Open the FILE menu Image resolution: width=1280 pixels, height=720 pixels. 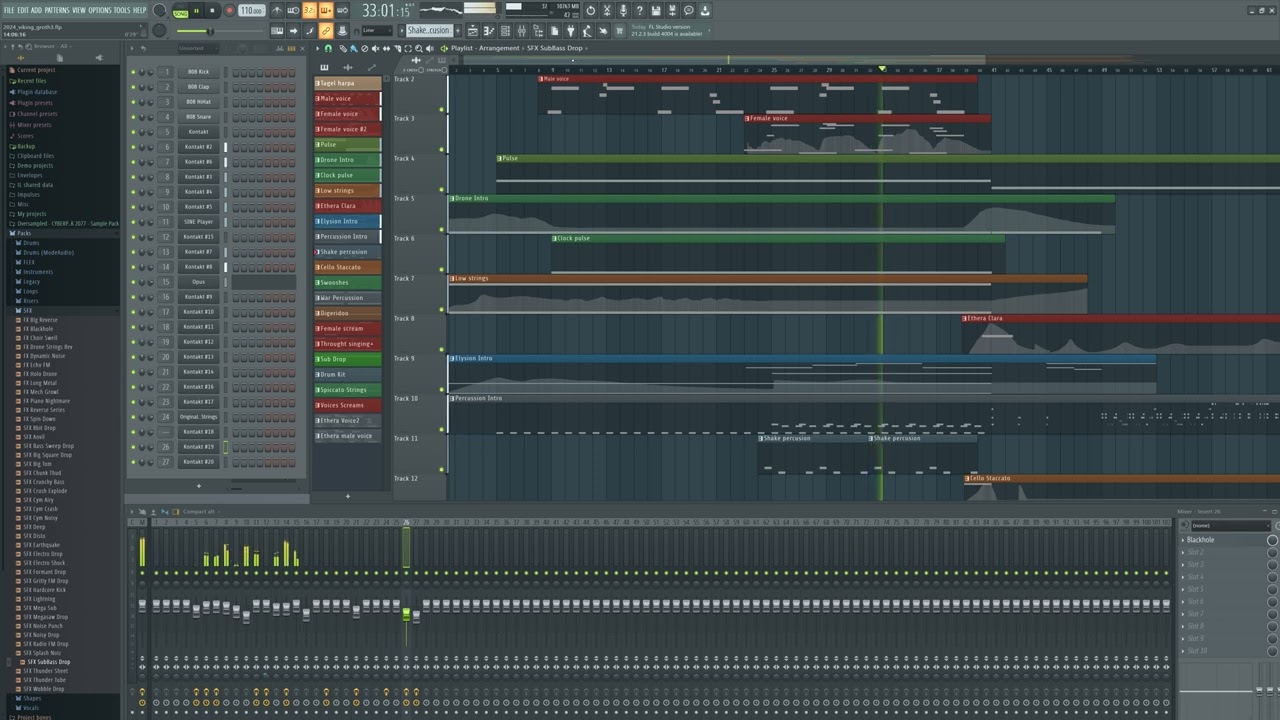pos(9,10)
